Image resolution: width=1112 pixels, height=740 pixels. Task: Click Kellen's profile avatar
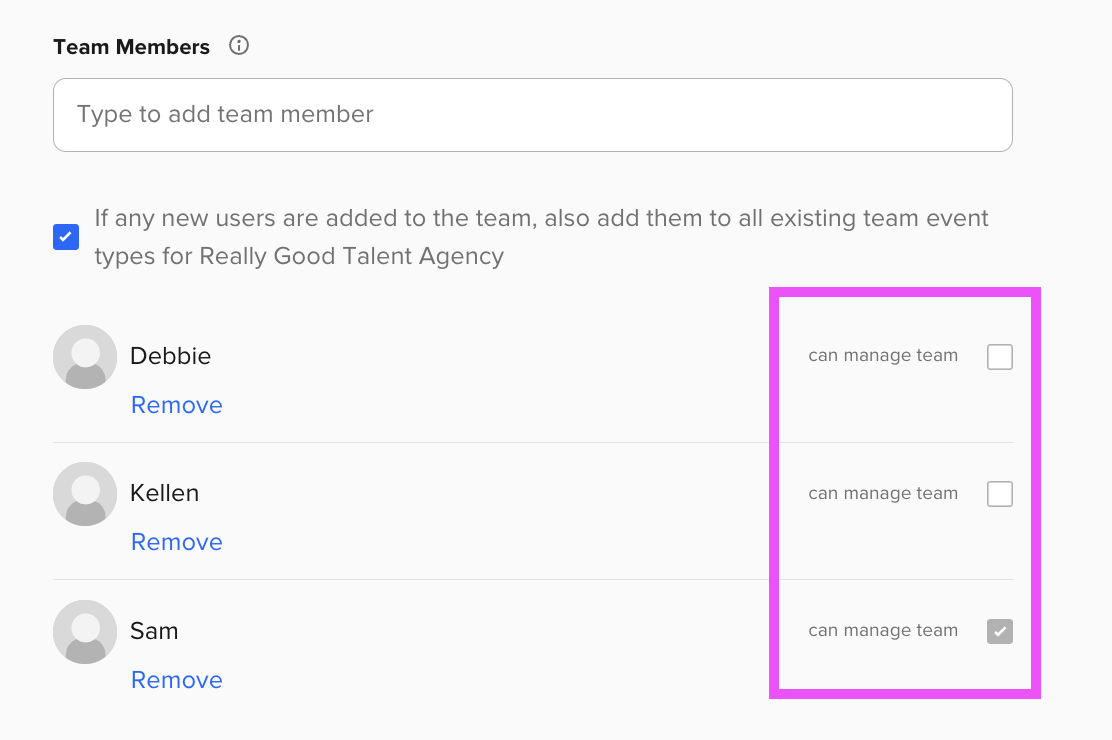85,494
